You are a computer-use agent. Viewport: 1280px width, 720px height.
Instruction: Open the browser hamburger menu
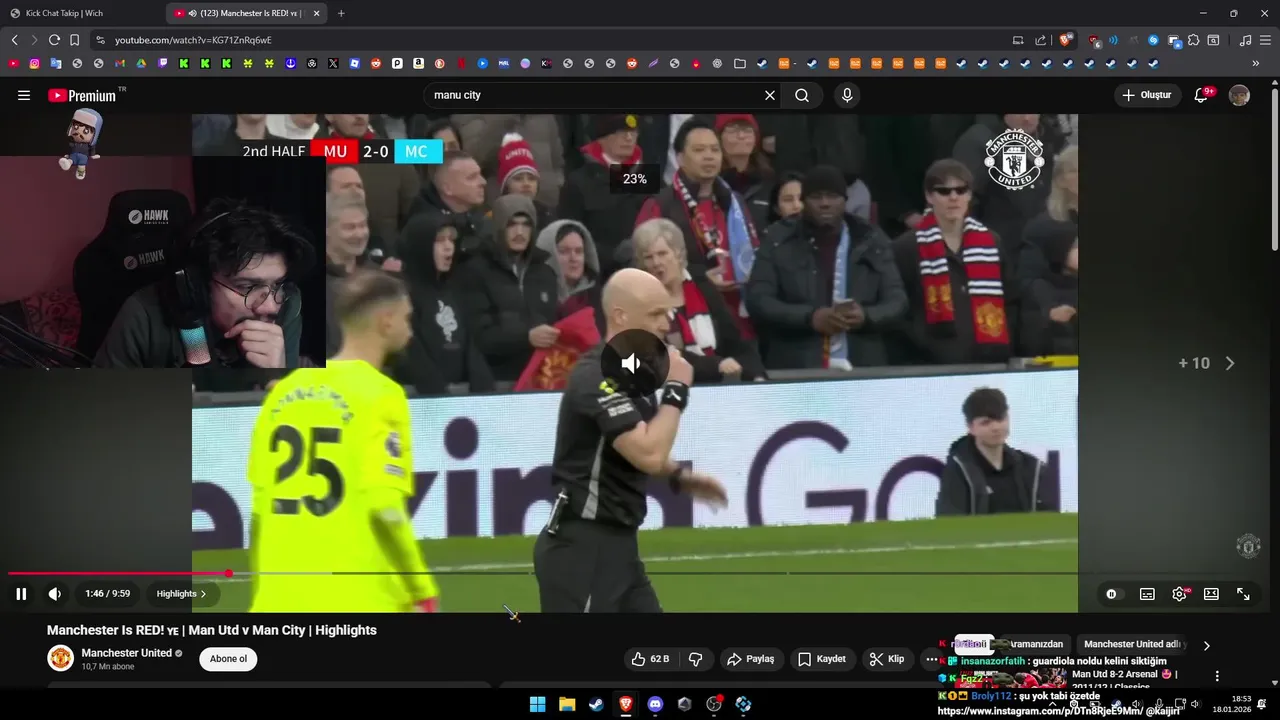pos(1265,40)
